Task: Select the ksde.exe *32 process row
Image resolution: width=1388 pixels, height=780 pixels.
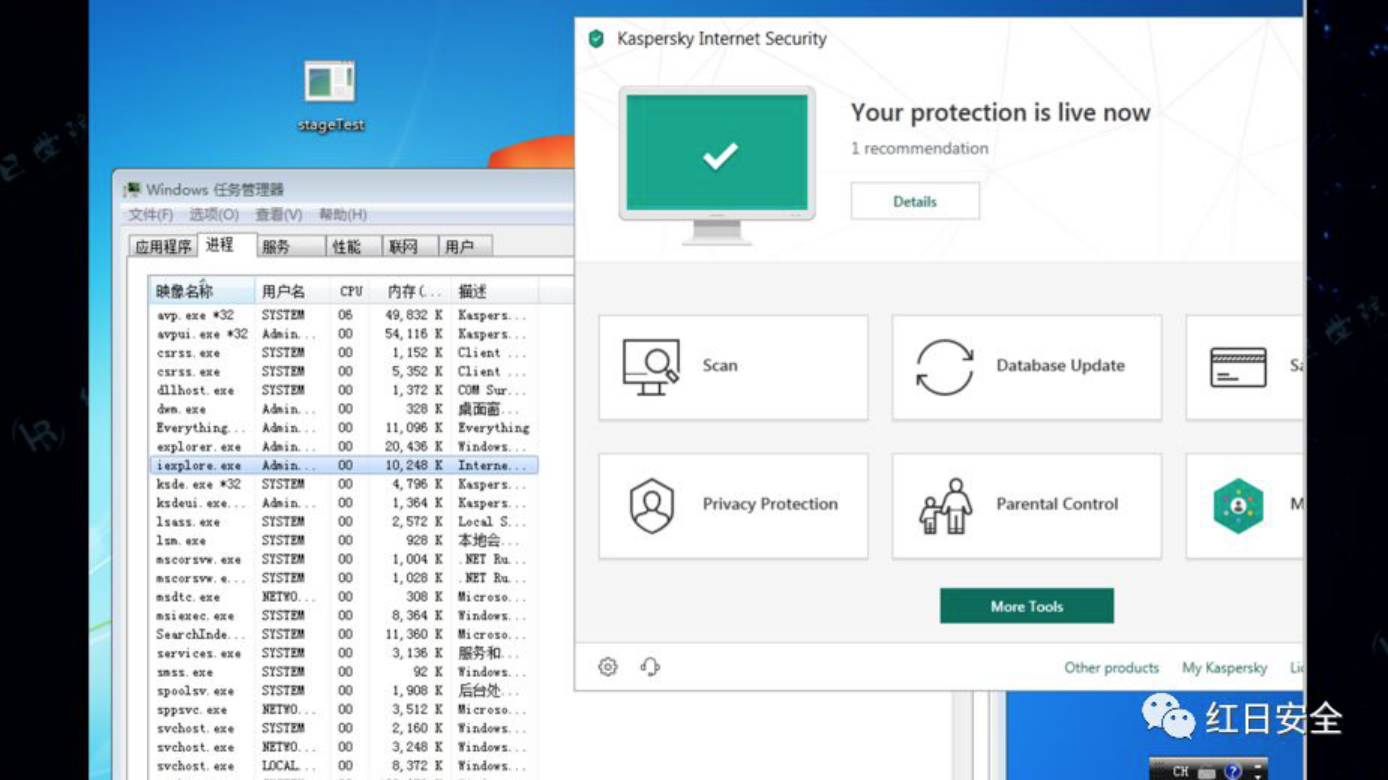Action: tap(344, 484)
